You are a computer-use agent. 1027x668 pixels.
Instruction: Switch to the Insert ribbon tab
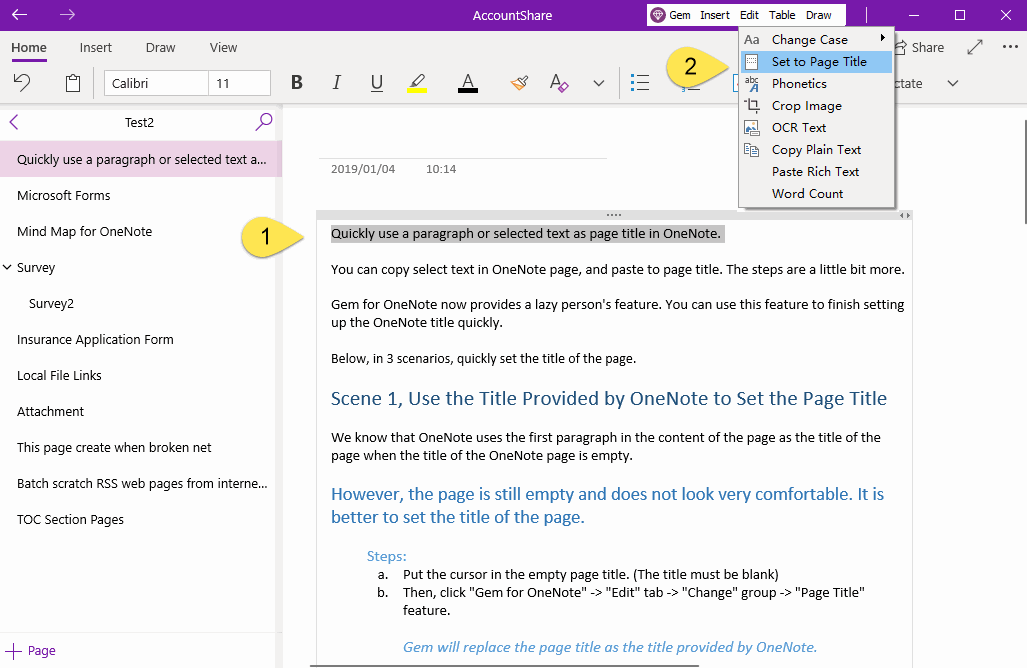(x=96, y=47)
